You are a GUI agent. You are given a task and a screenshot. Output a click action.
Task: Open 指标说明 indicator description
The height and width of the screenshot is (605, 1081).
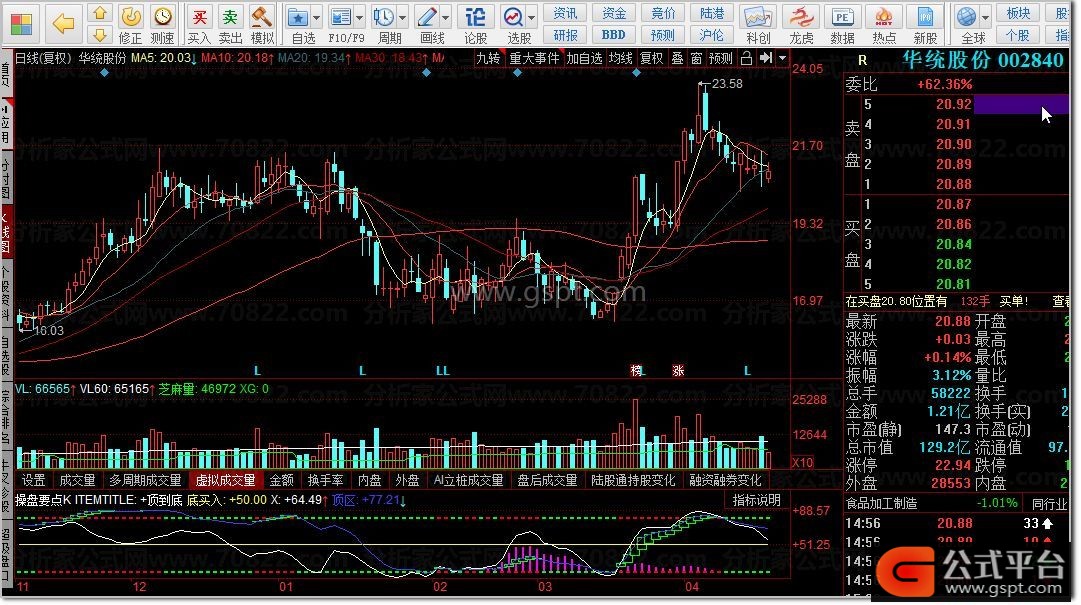point(756,500)
